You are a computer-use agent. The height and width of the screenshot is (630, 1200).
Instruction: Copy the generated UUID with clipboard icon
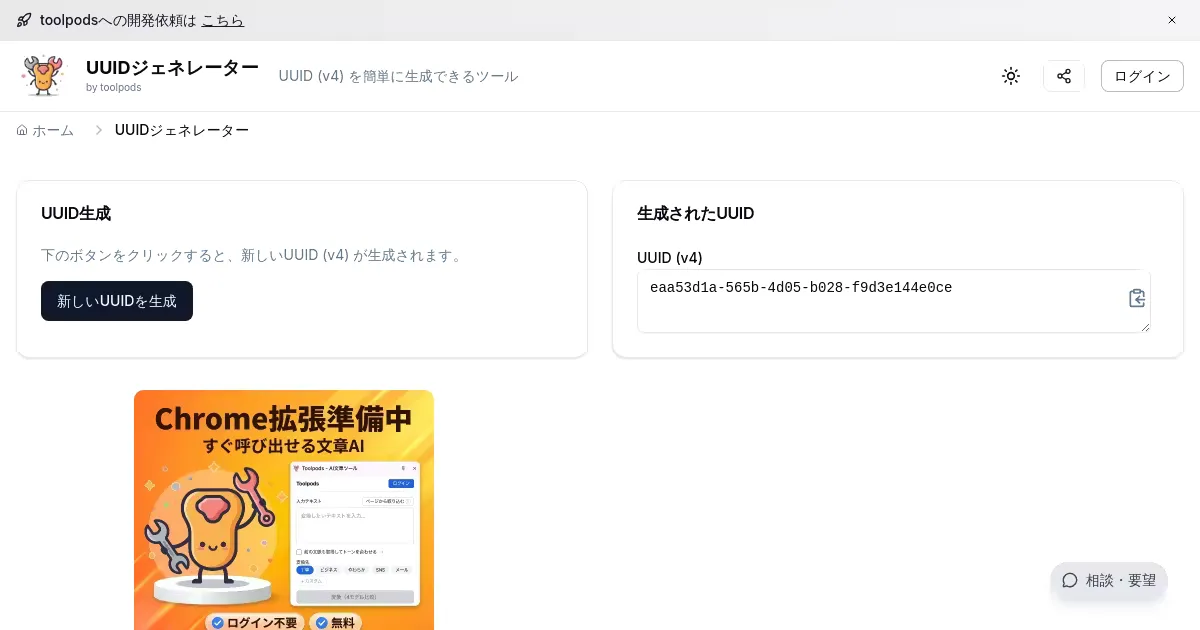pyautogui.click(x=1136, y=298)
